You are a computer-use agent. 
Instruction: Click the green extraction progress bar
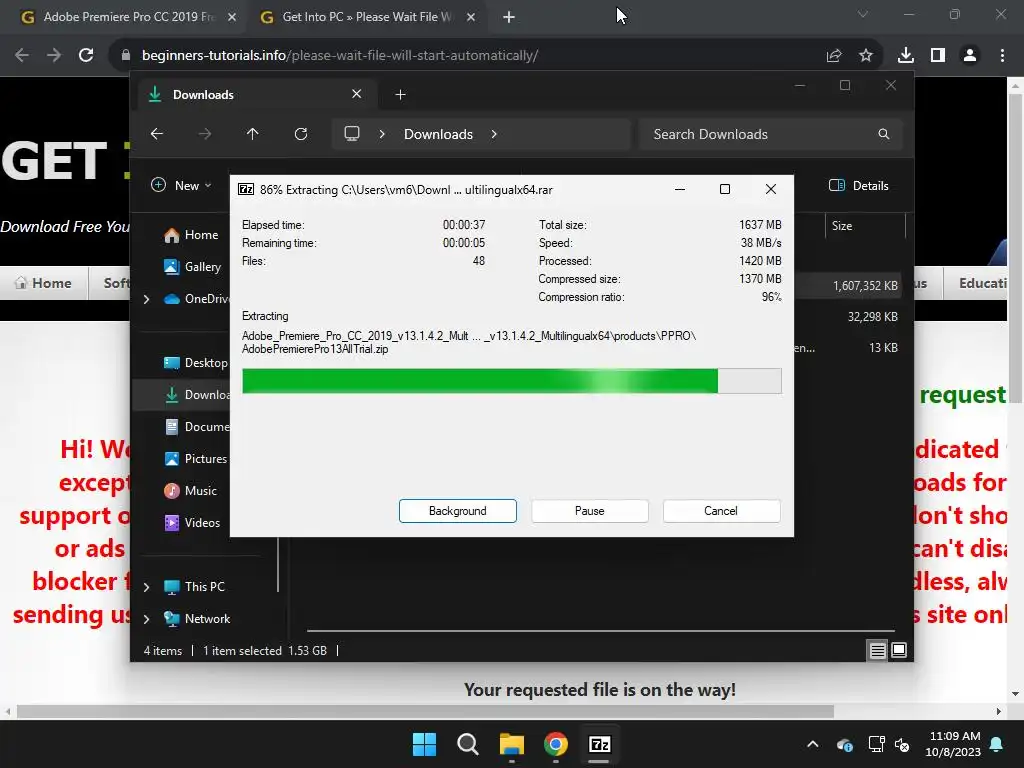pyautogui.click(x=511, y=381)
